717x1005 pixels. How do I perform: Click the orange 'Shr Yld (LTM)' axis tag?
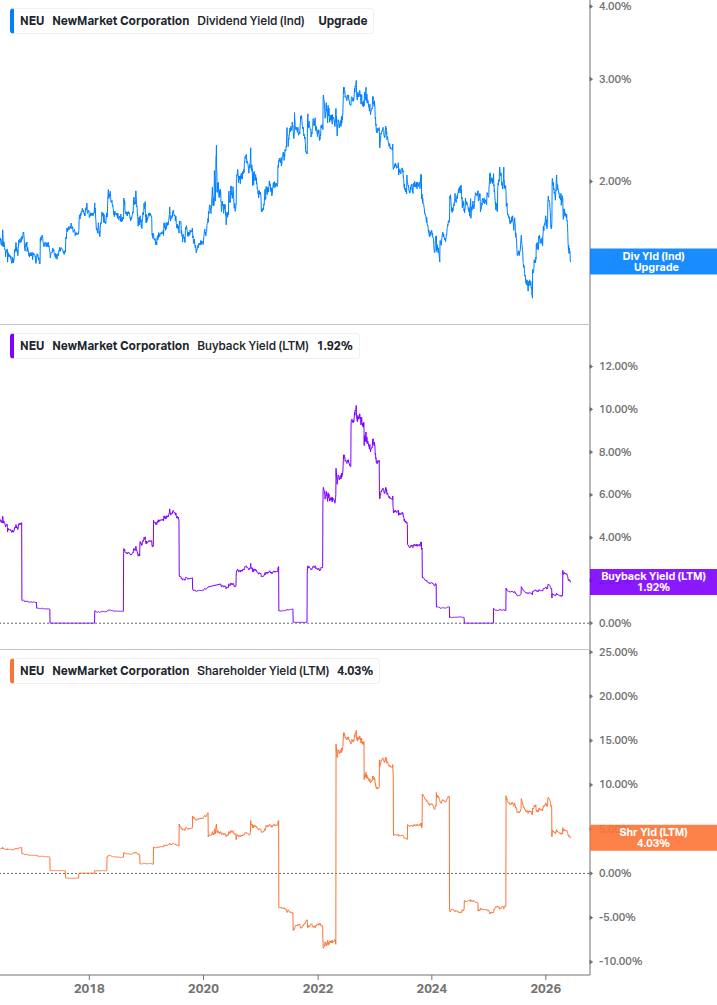click(x=653, y=838)
